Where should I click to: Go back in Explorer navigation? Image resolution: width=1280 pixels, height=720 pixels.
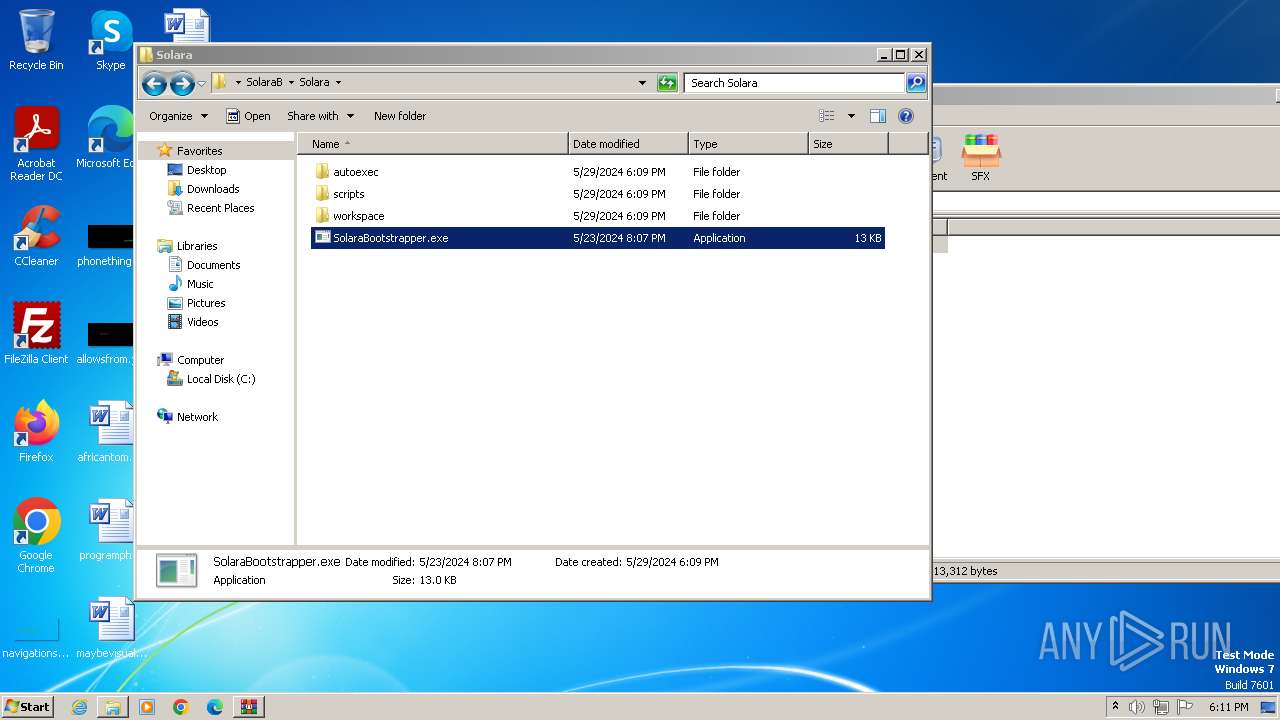click(x=154, y=83)
